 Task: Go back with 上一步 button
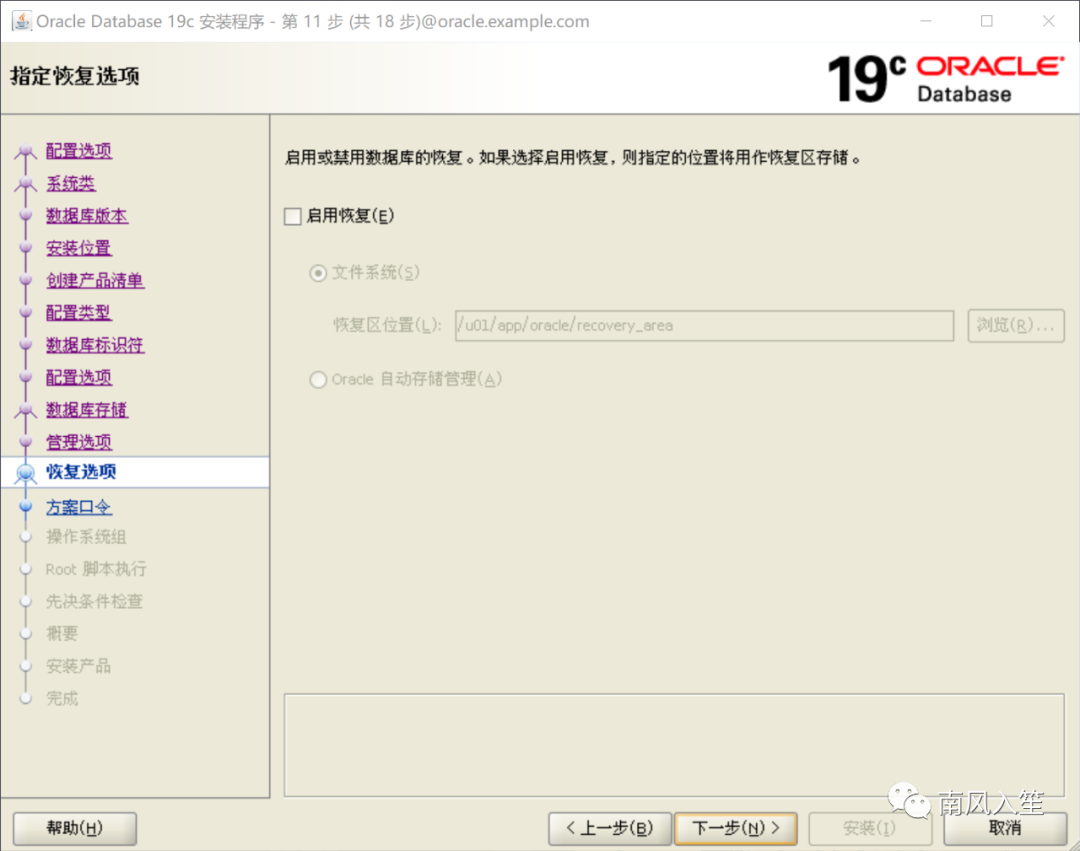coord(610,828)
